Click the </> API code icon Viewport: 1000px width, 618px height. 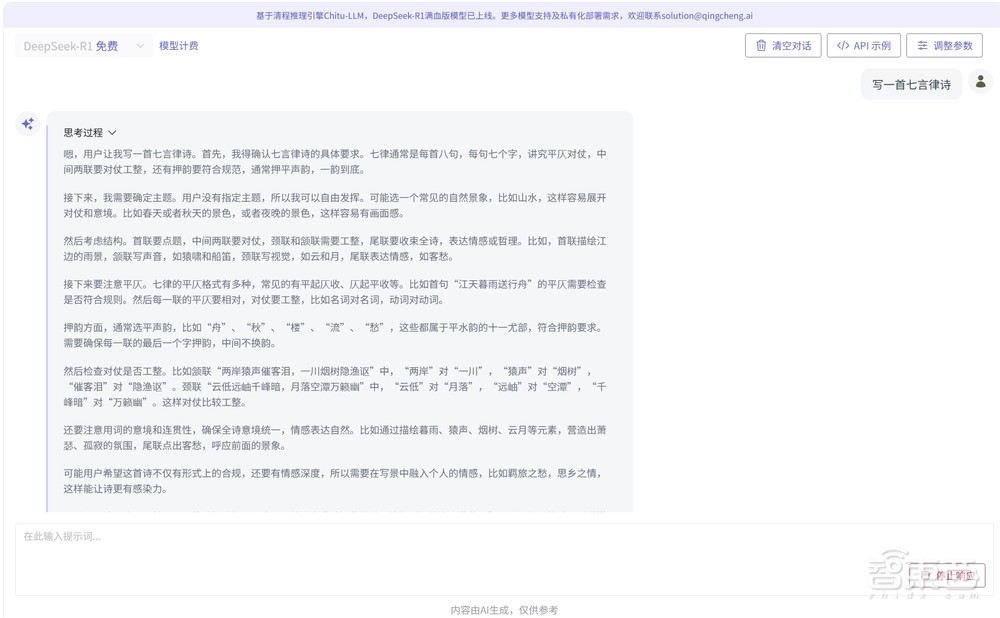coord(843,45)
